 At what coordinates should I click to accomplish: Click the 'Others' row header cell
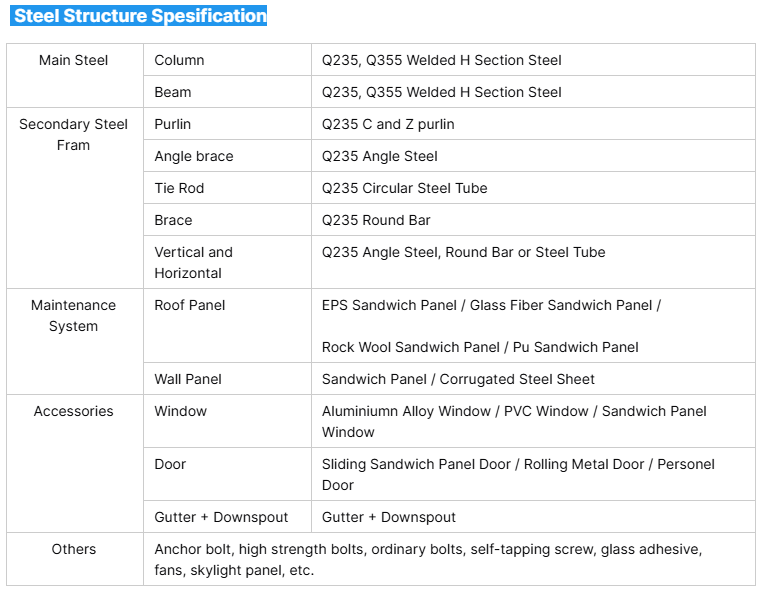tap(73, 549)
